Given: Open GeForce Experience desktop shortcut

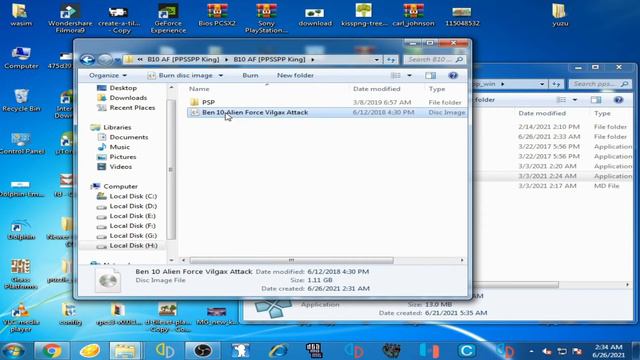Looking at the screenshot, I should pos(168,18).
